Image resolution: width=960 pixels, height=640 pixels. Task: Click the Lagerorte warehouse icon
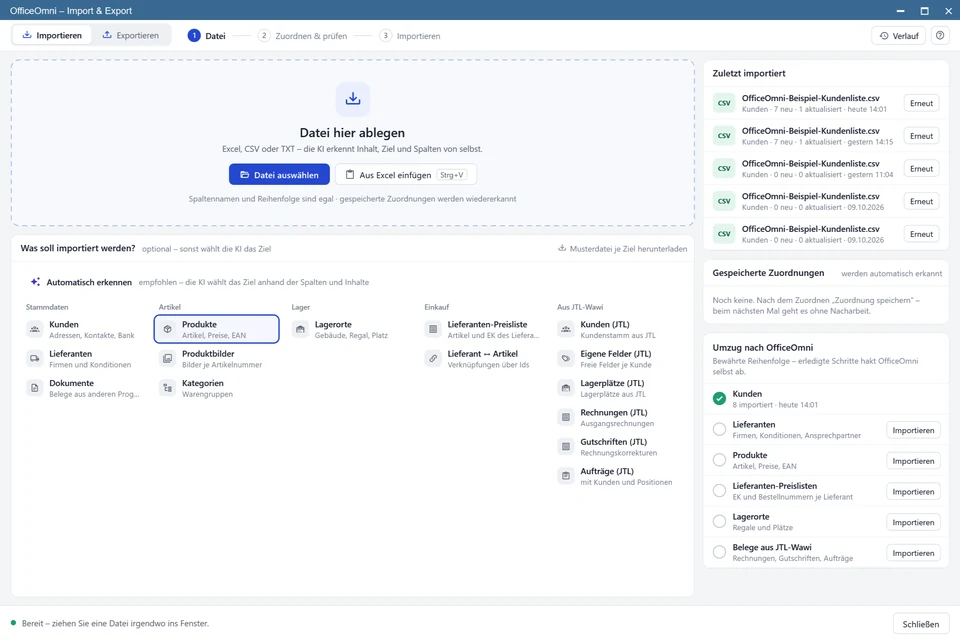300,329
